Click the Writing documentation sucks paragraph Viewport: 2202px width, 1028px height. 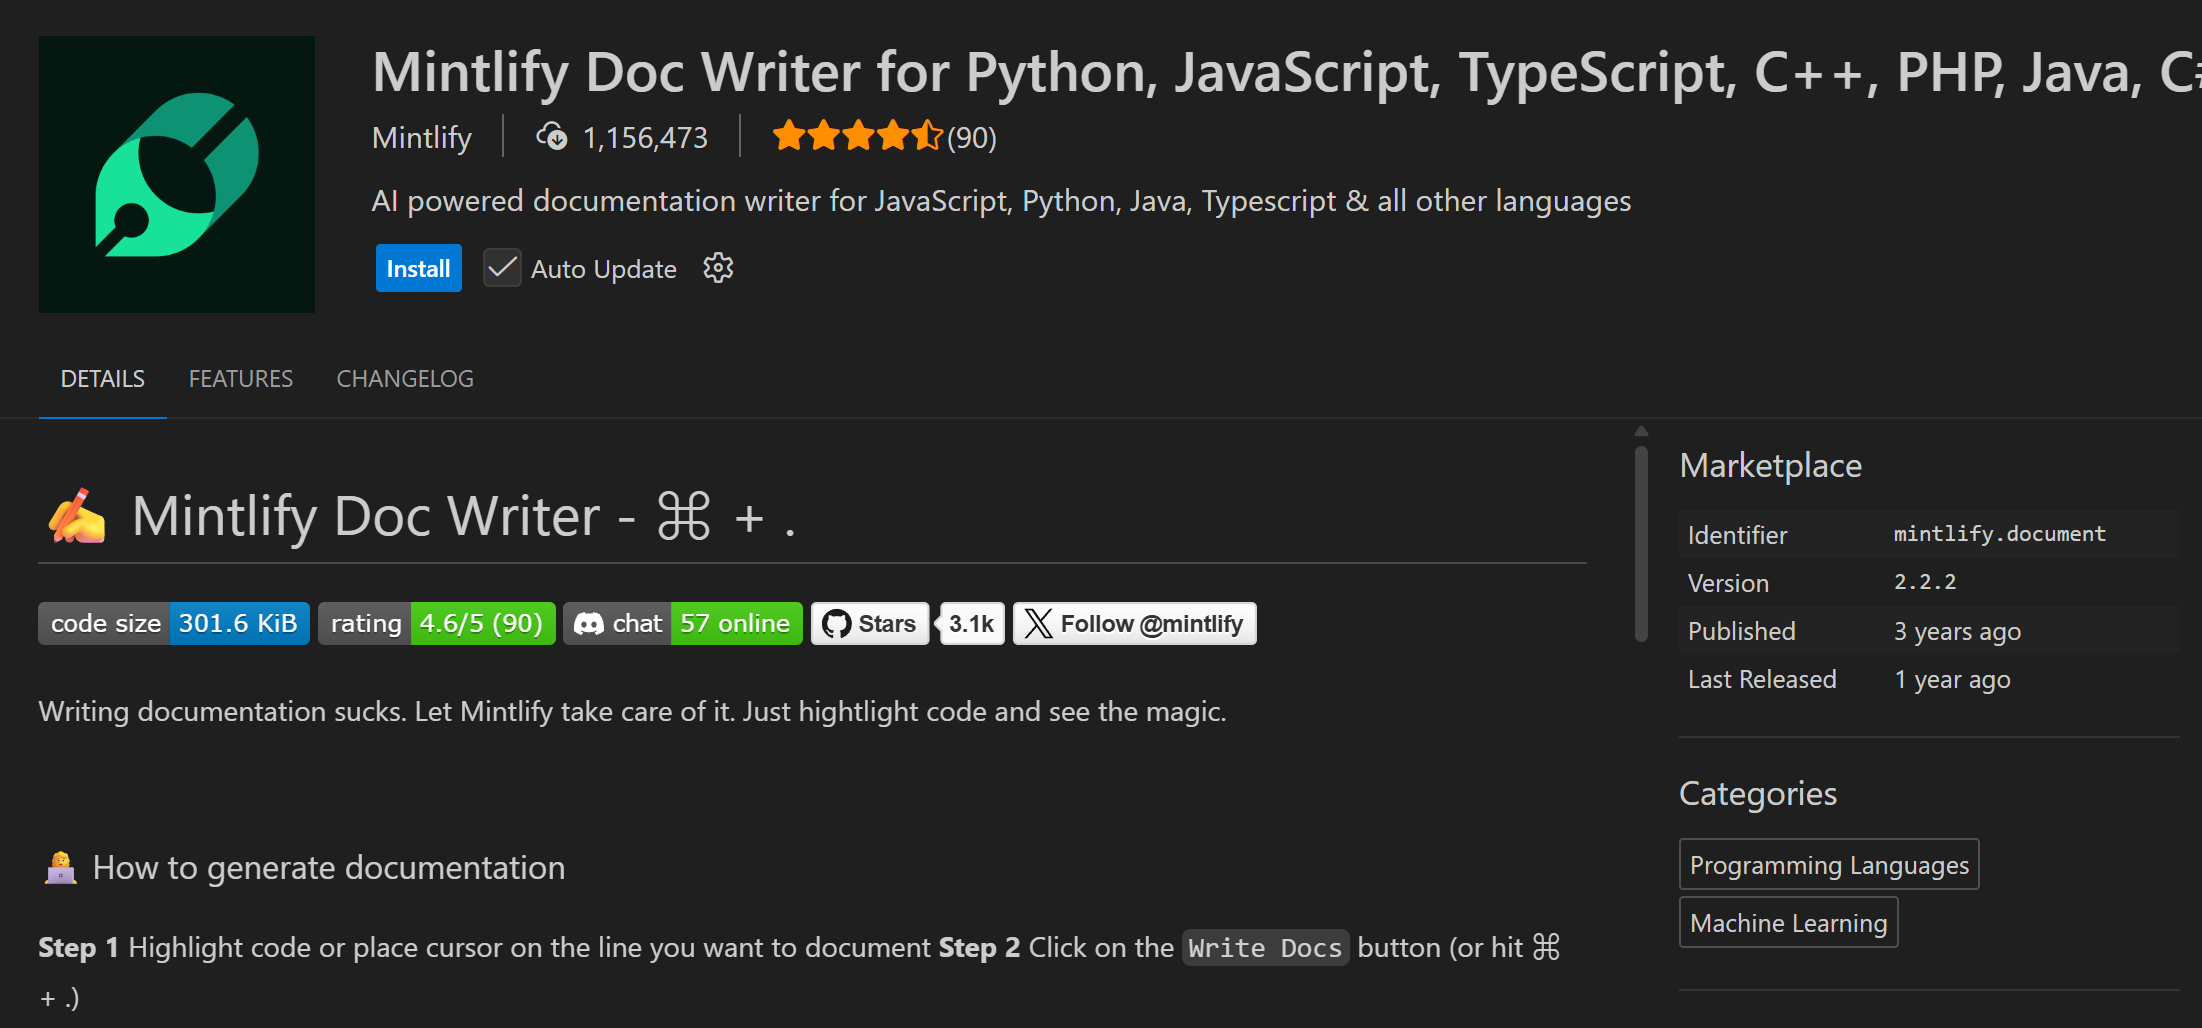[632, 712]
